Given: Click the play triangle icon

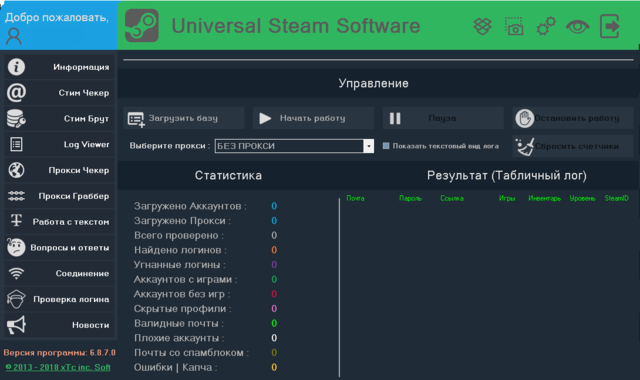Looking at the screenshot, I should (x=265, y=118).
